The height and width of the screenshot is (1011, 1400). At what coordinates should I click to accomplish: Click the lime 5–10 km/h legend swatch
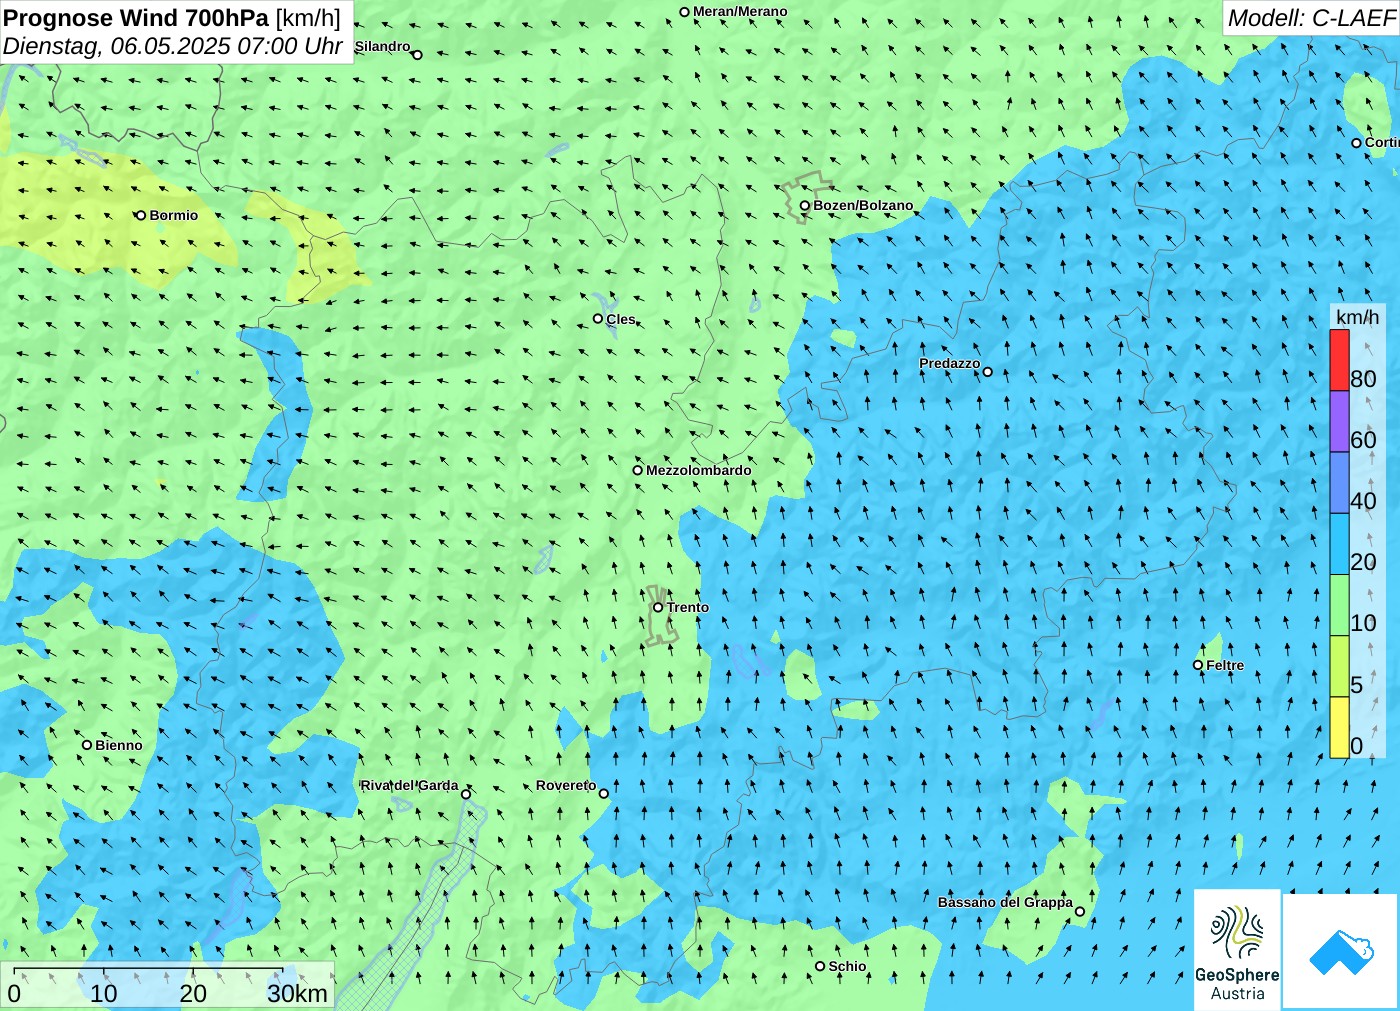coord(1339,665)
